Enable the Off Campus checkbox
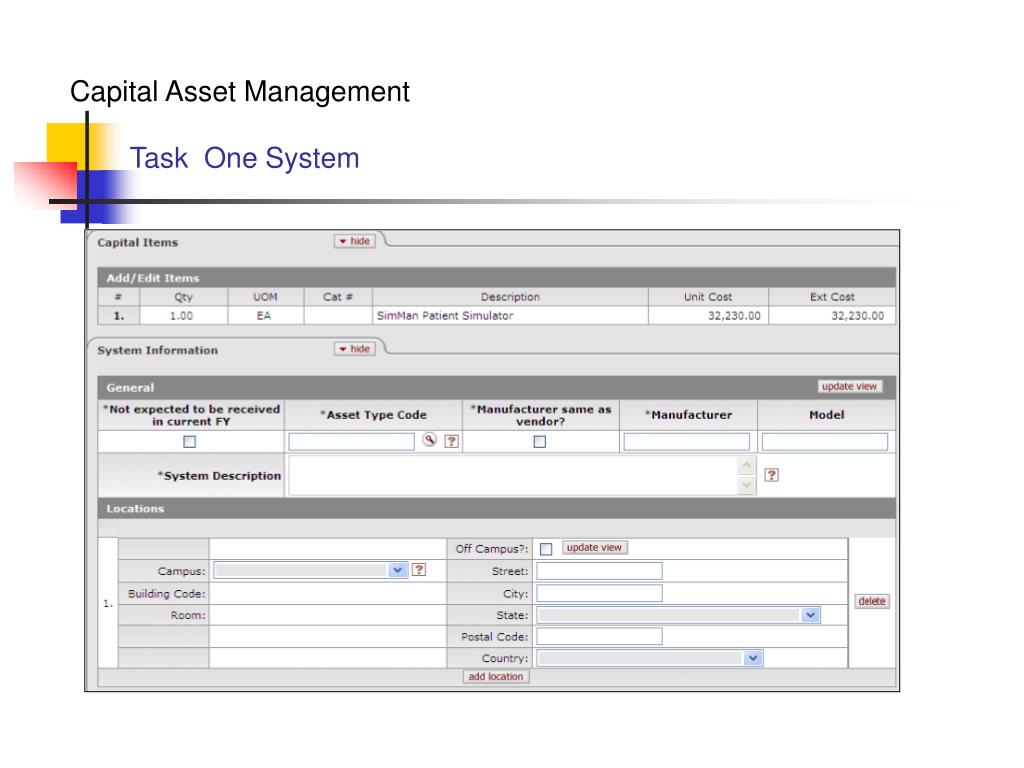1024x768 pixels. point(546,549)
